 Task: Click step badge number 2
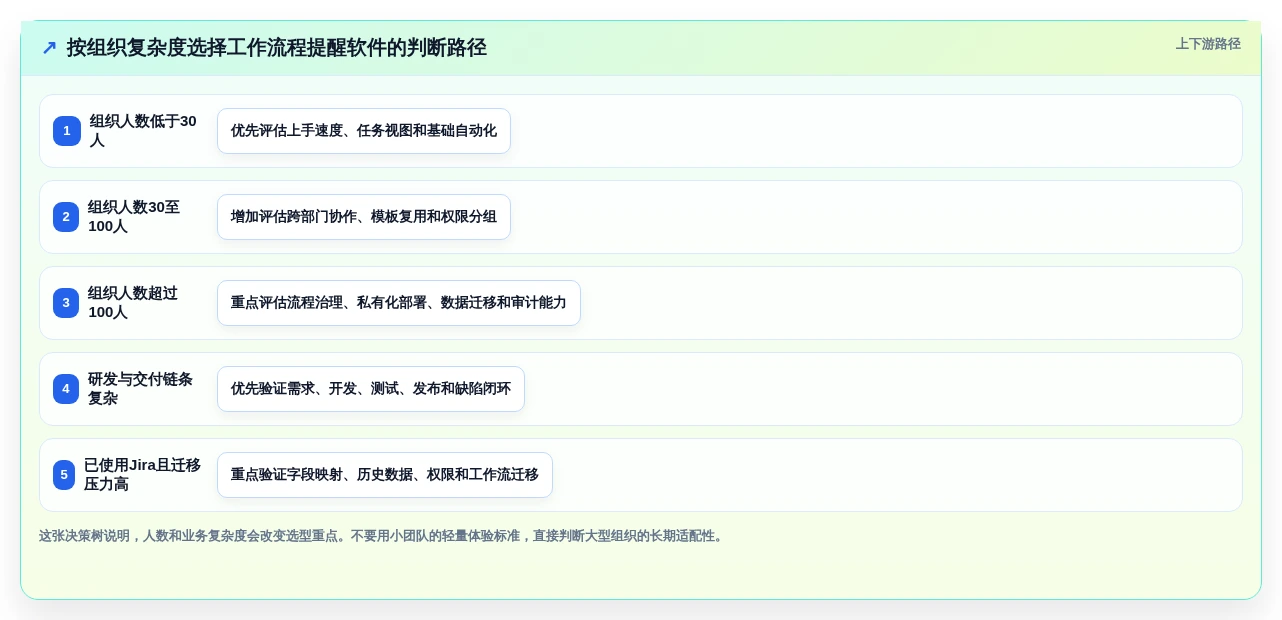pos(66,217)
